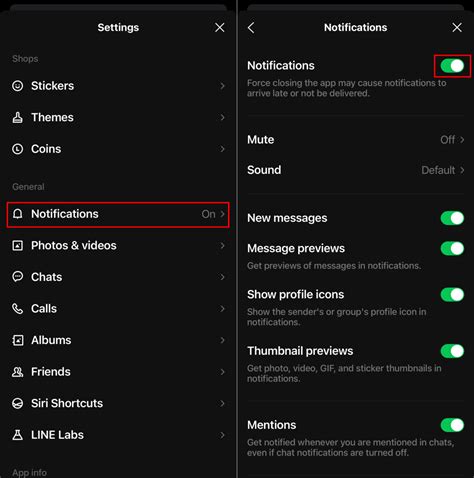Image resolution: width=474 pixels, height=478 pixels.
Task: Click the Stickers smiley face icon
Action: [x=17, y=86]
